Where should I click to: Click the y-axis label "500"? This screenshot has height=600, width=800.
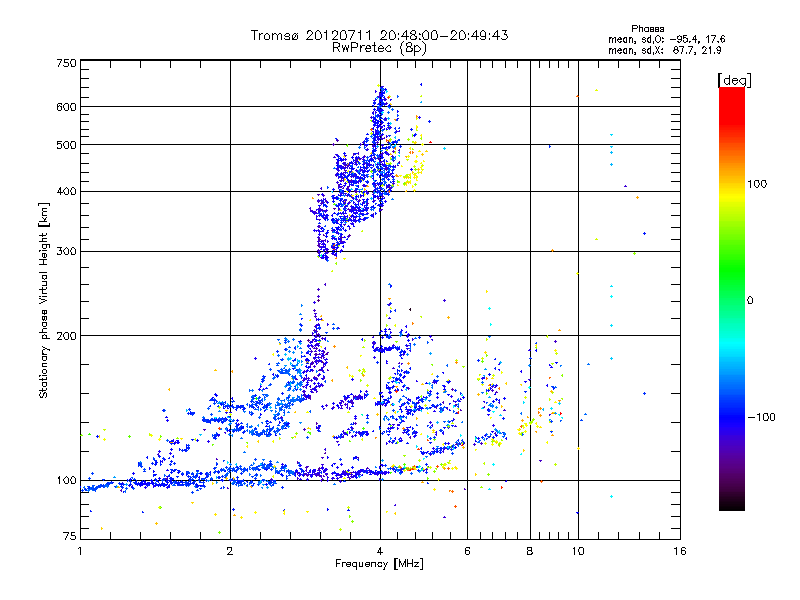pyautogui.click(x=66, y=145)
